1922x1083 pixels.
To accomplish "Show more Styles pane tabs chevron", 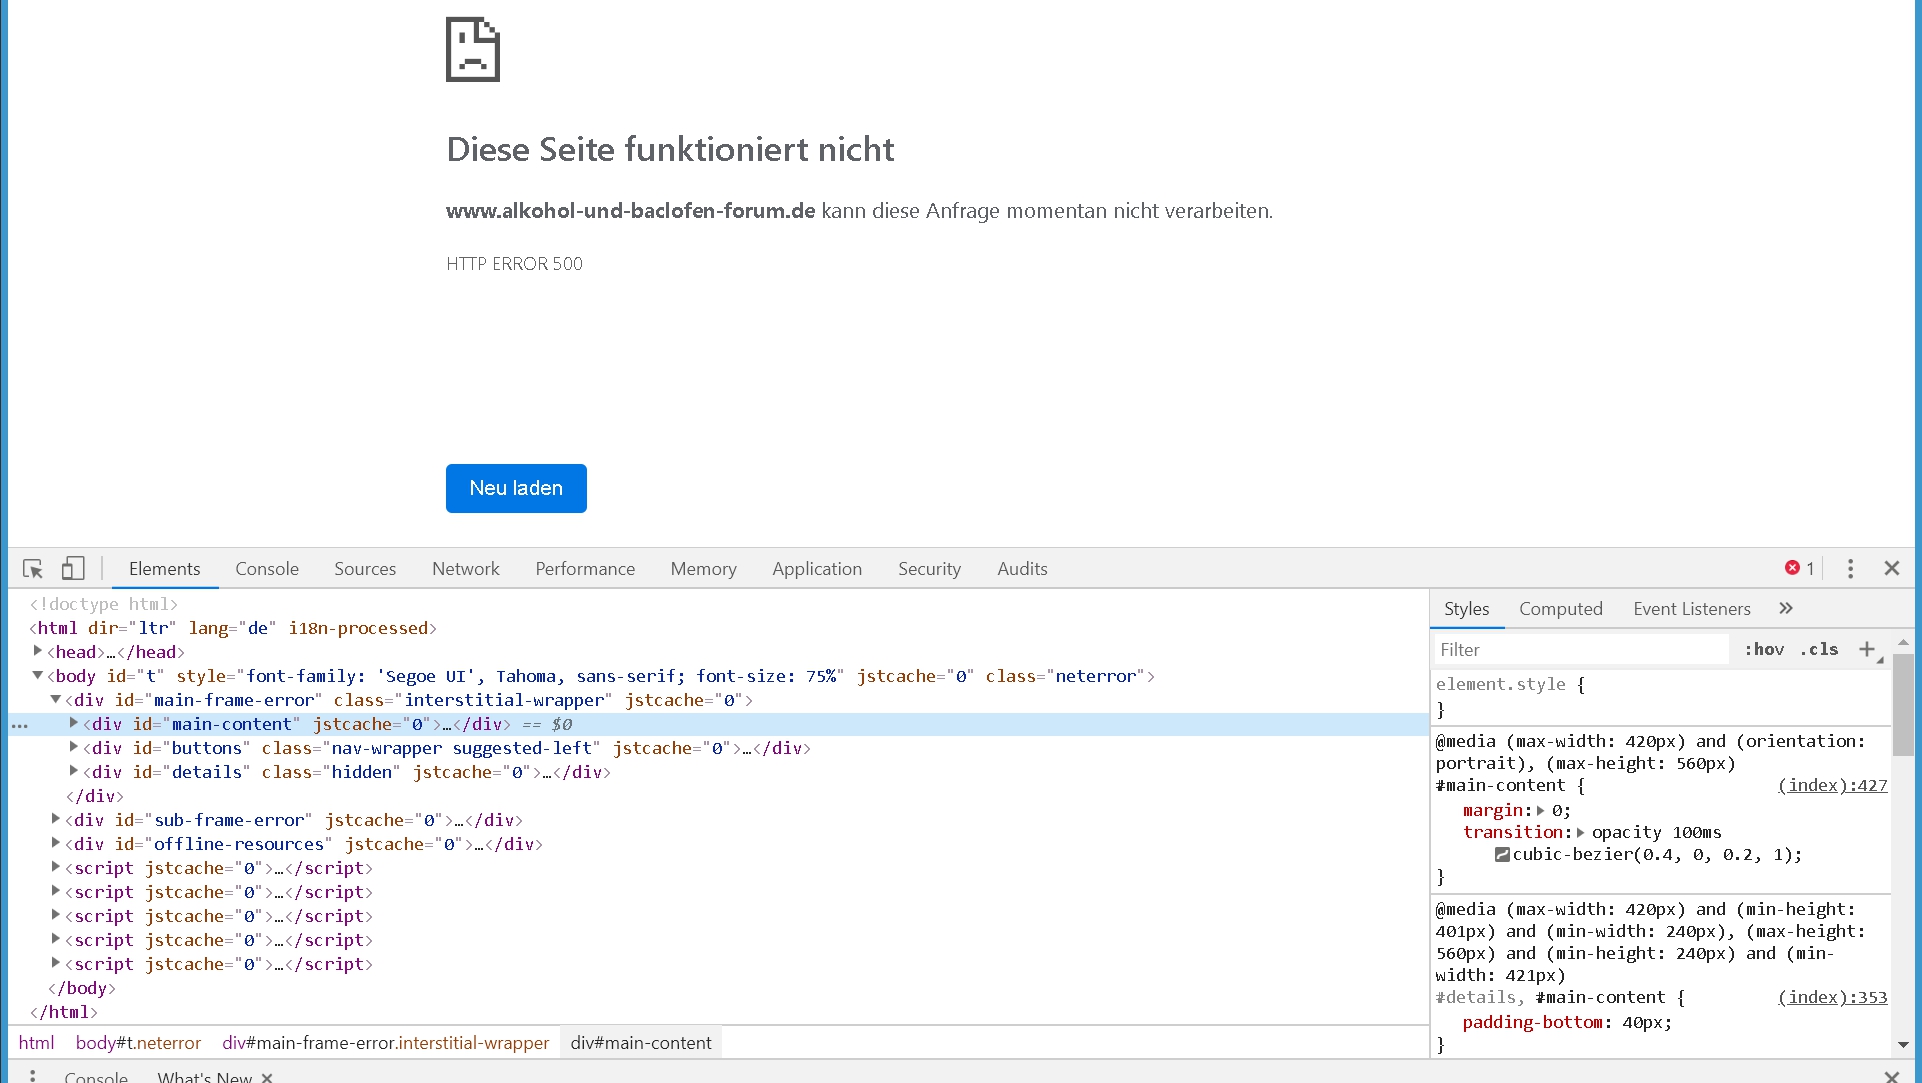I will [x=1786, y=608].
